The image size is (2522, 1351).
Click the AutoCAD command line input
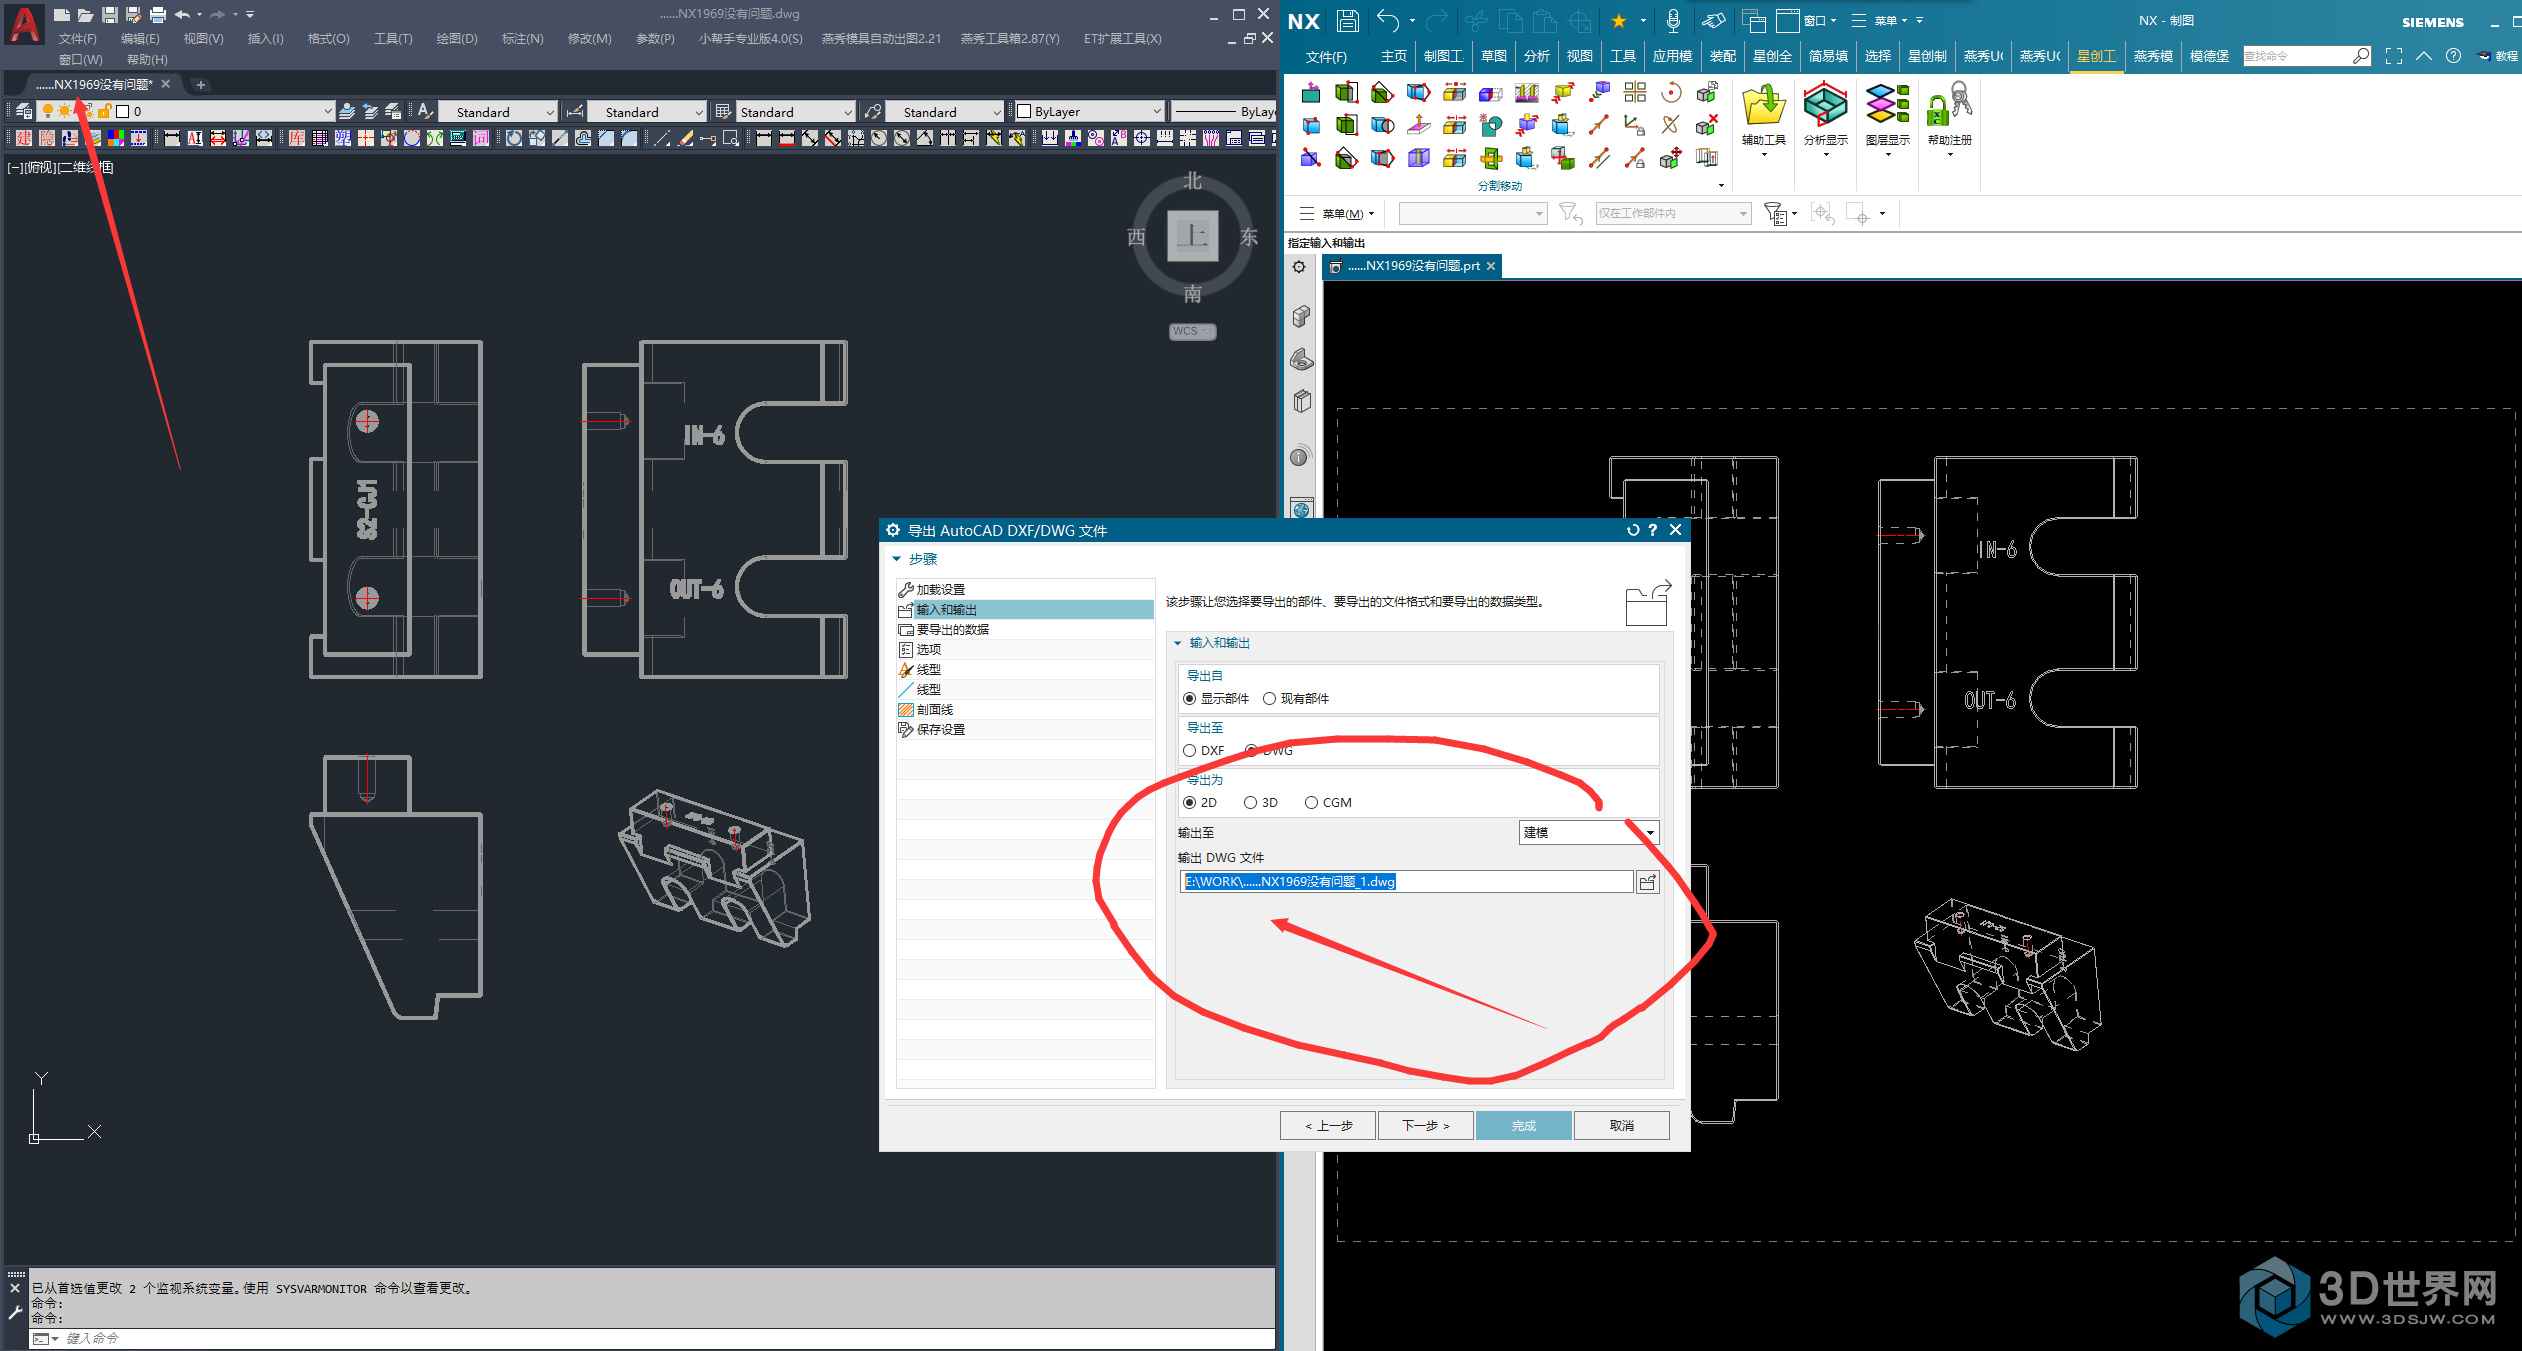(650, 1338)
